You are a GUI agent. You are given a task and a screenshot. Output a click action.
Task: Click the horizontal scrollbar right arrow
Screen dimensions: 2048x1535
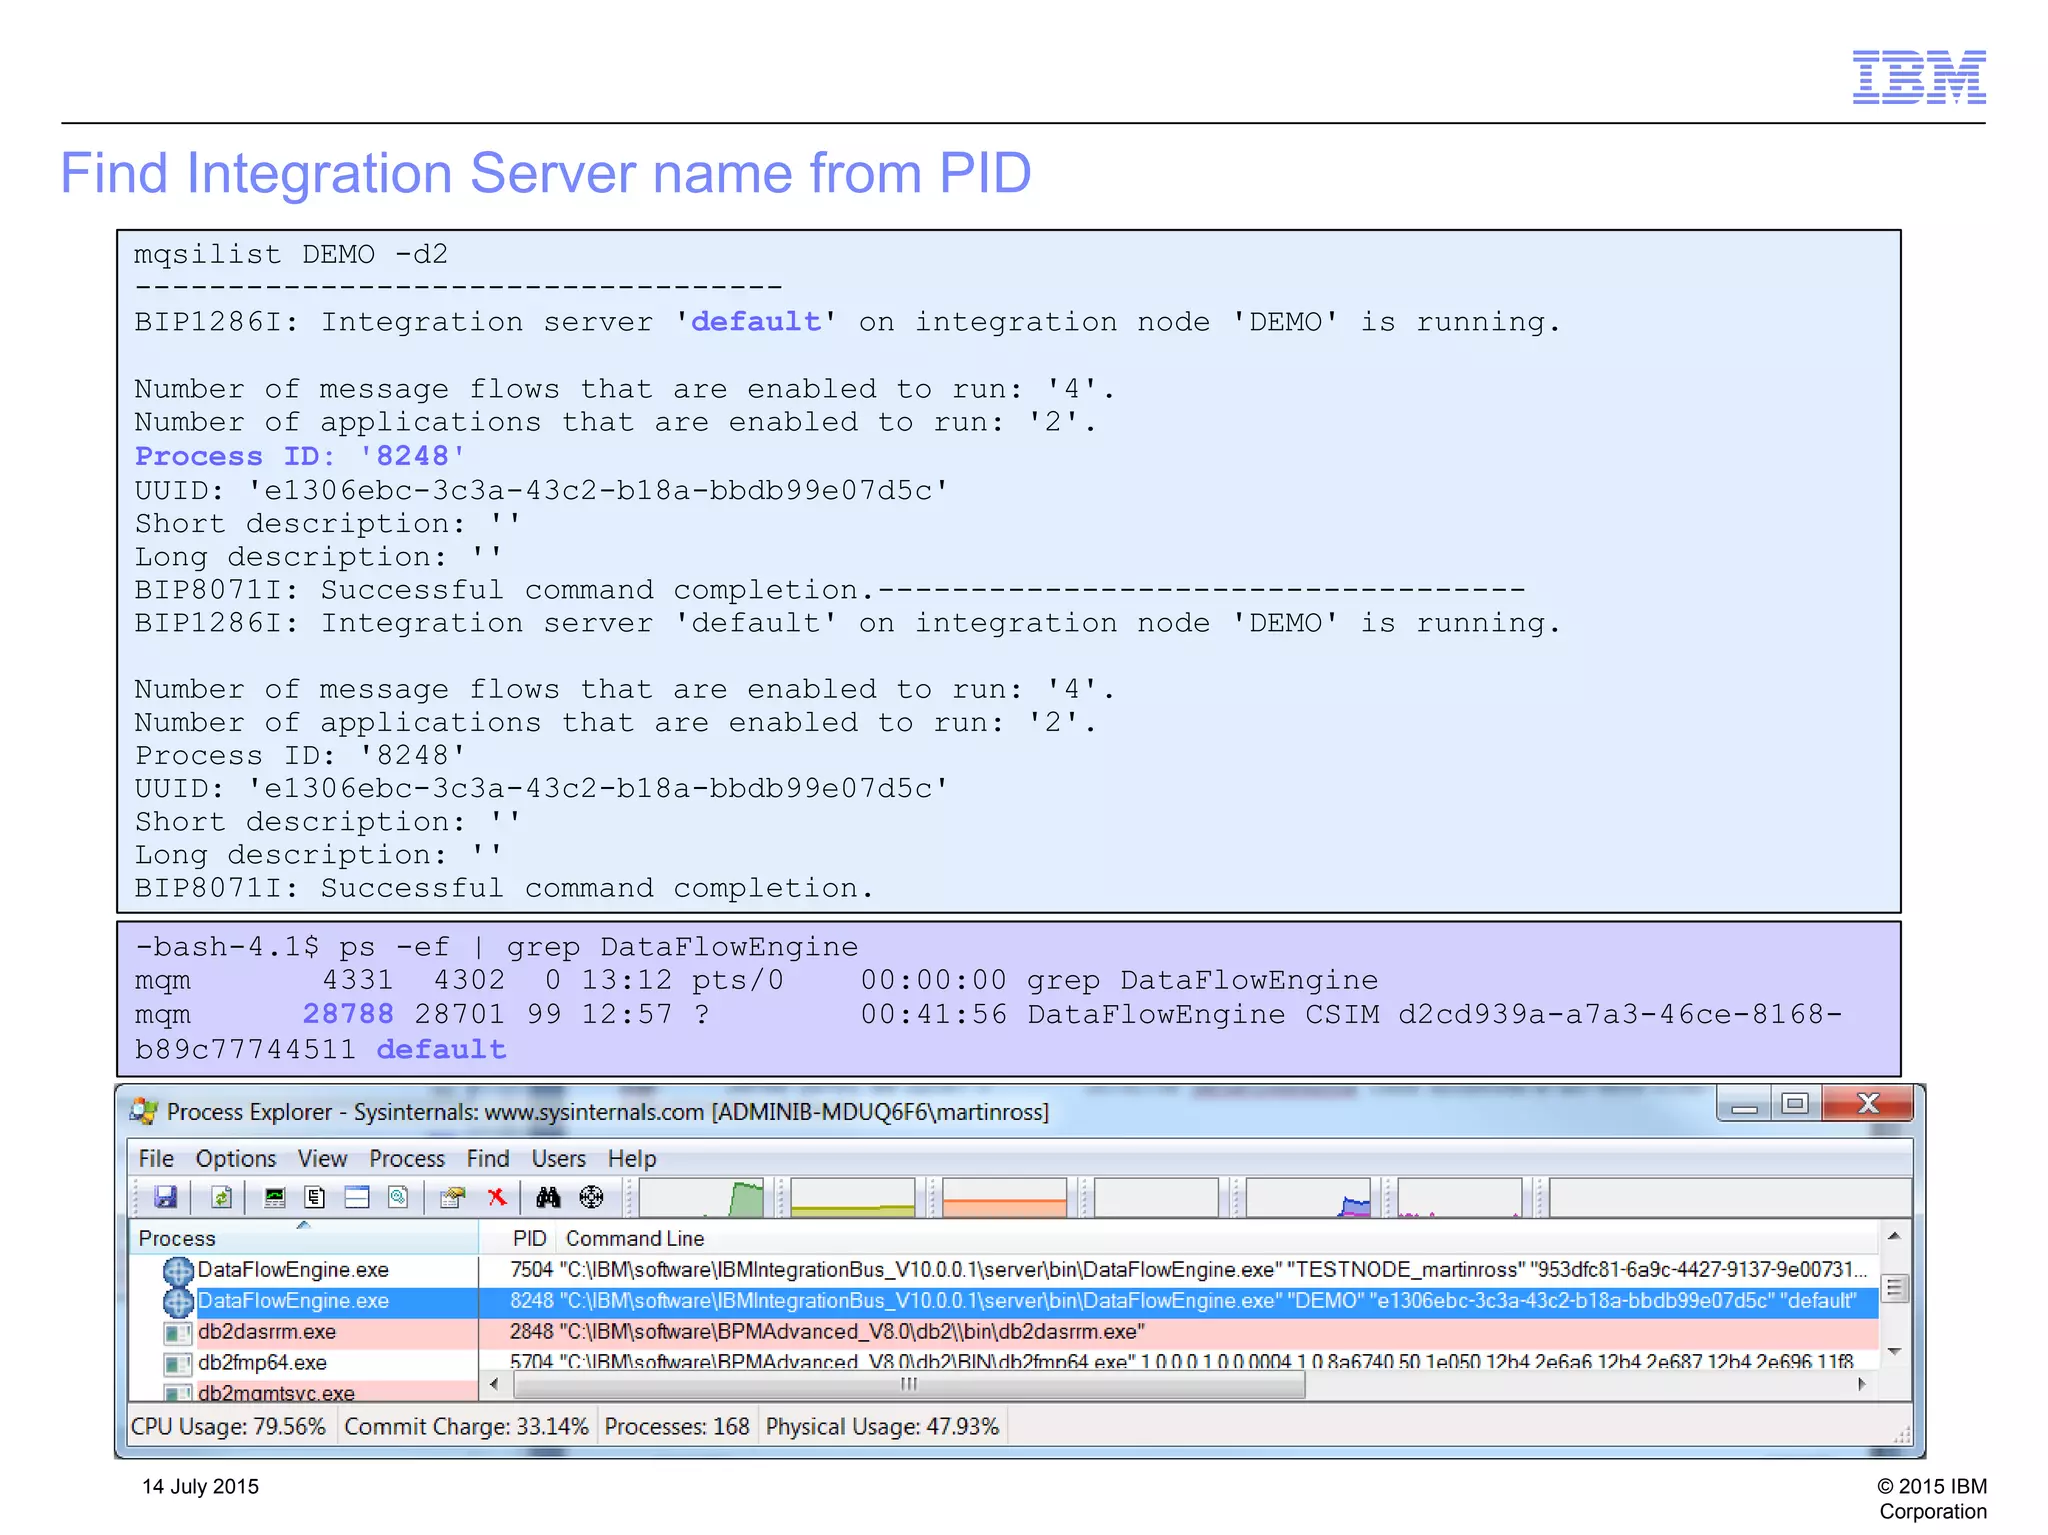coord(1861,1384)
